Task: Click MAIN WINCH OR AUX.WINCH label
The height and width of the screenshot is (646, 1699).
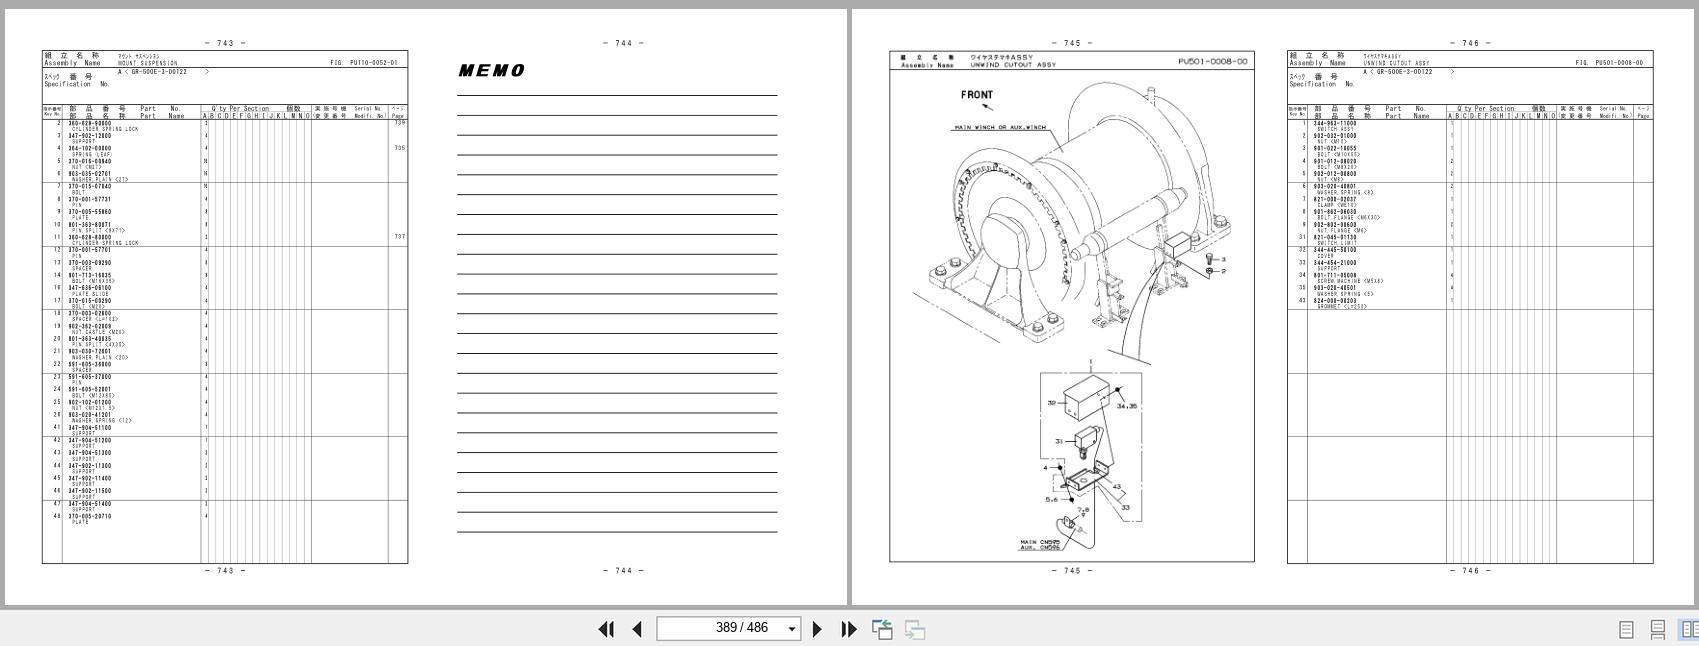Action: [1000, 128]
